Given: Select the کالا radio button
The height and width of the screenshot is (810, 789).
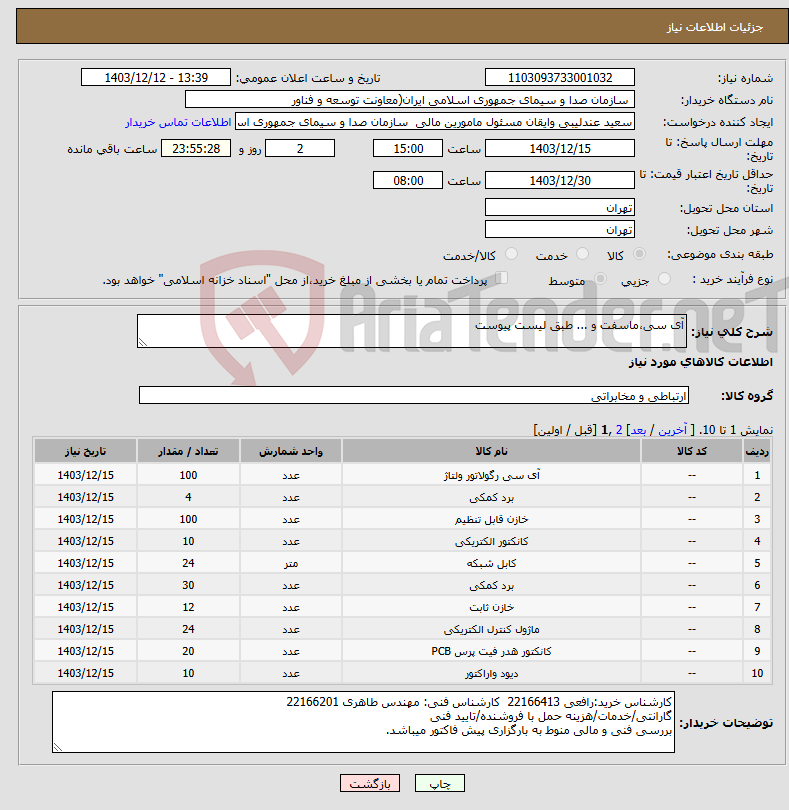Looking at the screenshot, I should pos(639,254).
